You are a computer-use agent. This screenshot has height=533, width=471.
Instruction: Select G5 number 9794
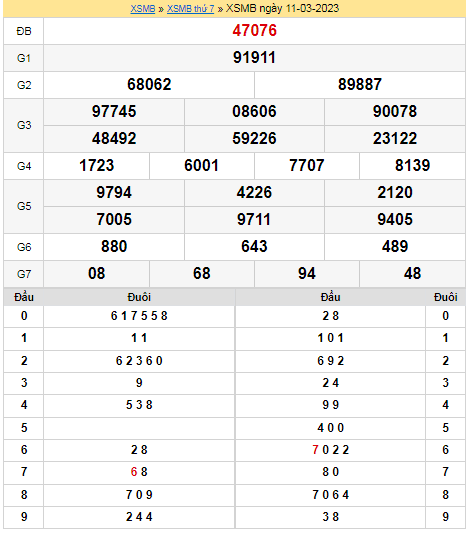tap(114, 192)
